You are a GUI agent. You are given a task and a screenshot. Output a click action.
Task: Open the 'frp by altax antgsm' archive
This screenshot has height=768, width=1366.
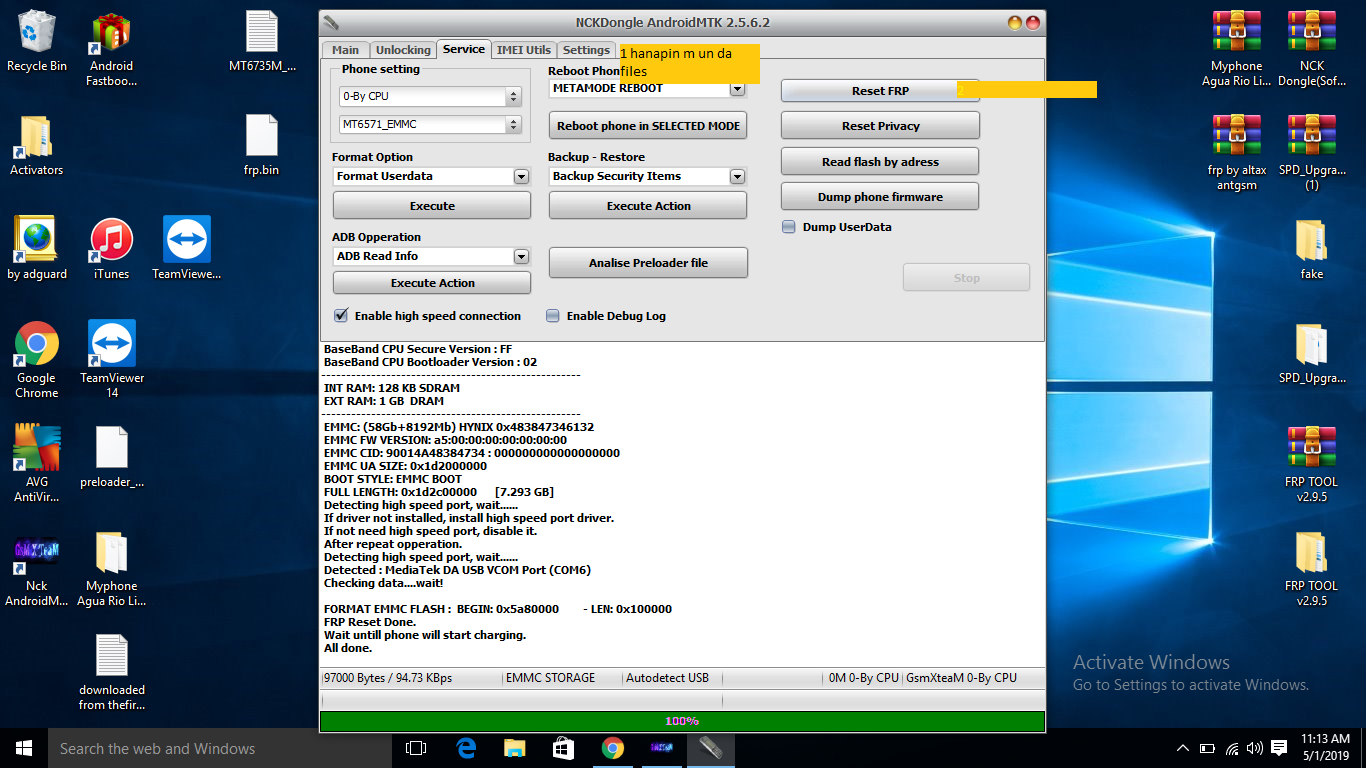pos(1237,152)
